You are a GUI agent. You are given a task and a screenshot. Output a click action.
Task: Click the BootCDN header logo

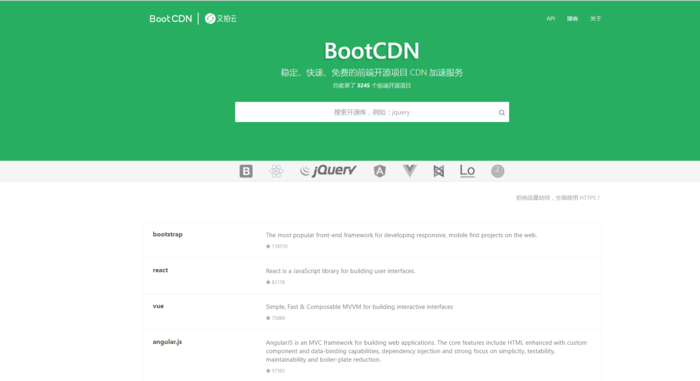171,18
